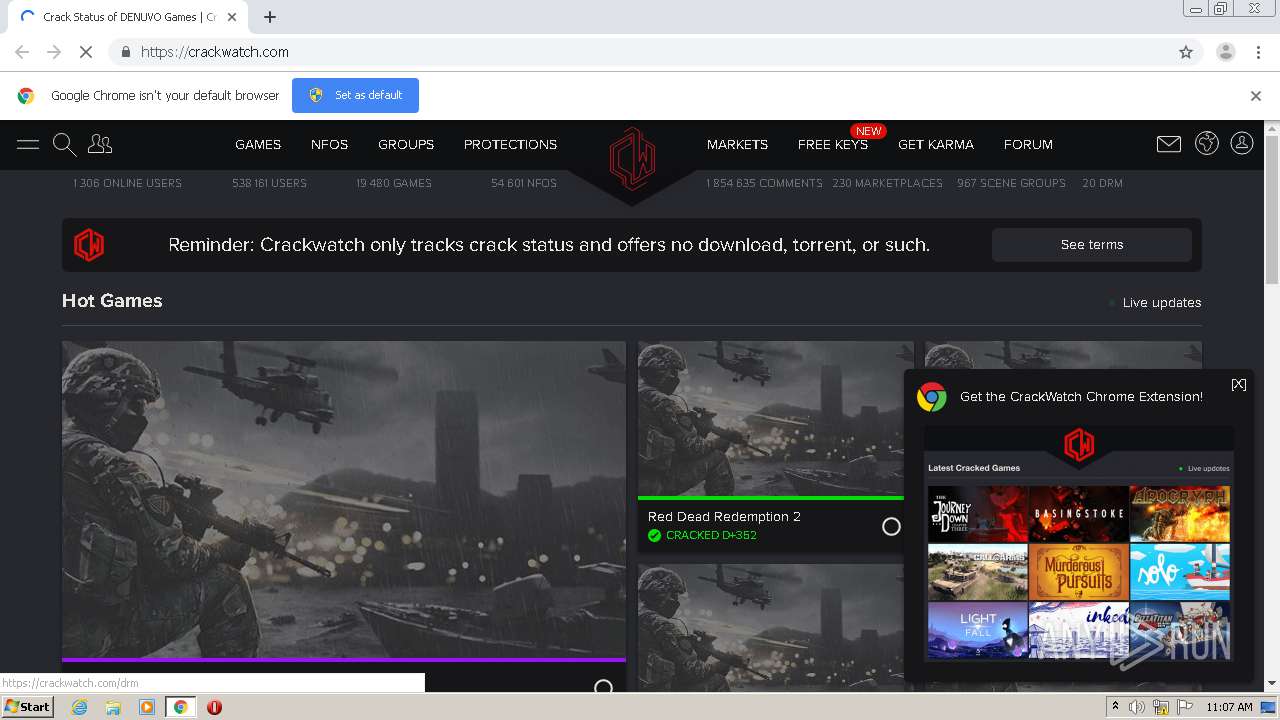Click the Crackwatch center logo
1280x720 pixels.
632,158
